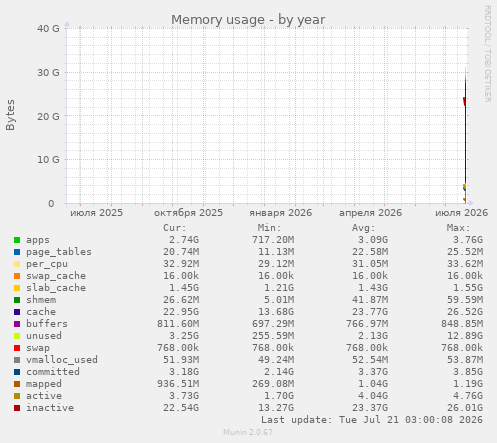497x443 pixels.
Task: Click the 'committed' legend label
Action: coord(53,372)
